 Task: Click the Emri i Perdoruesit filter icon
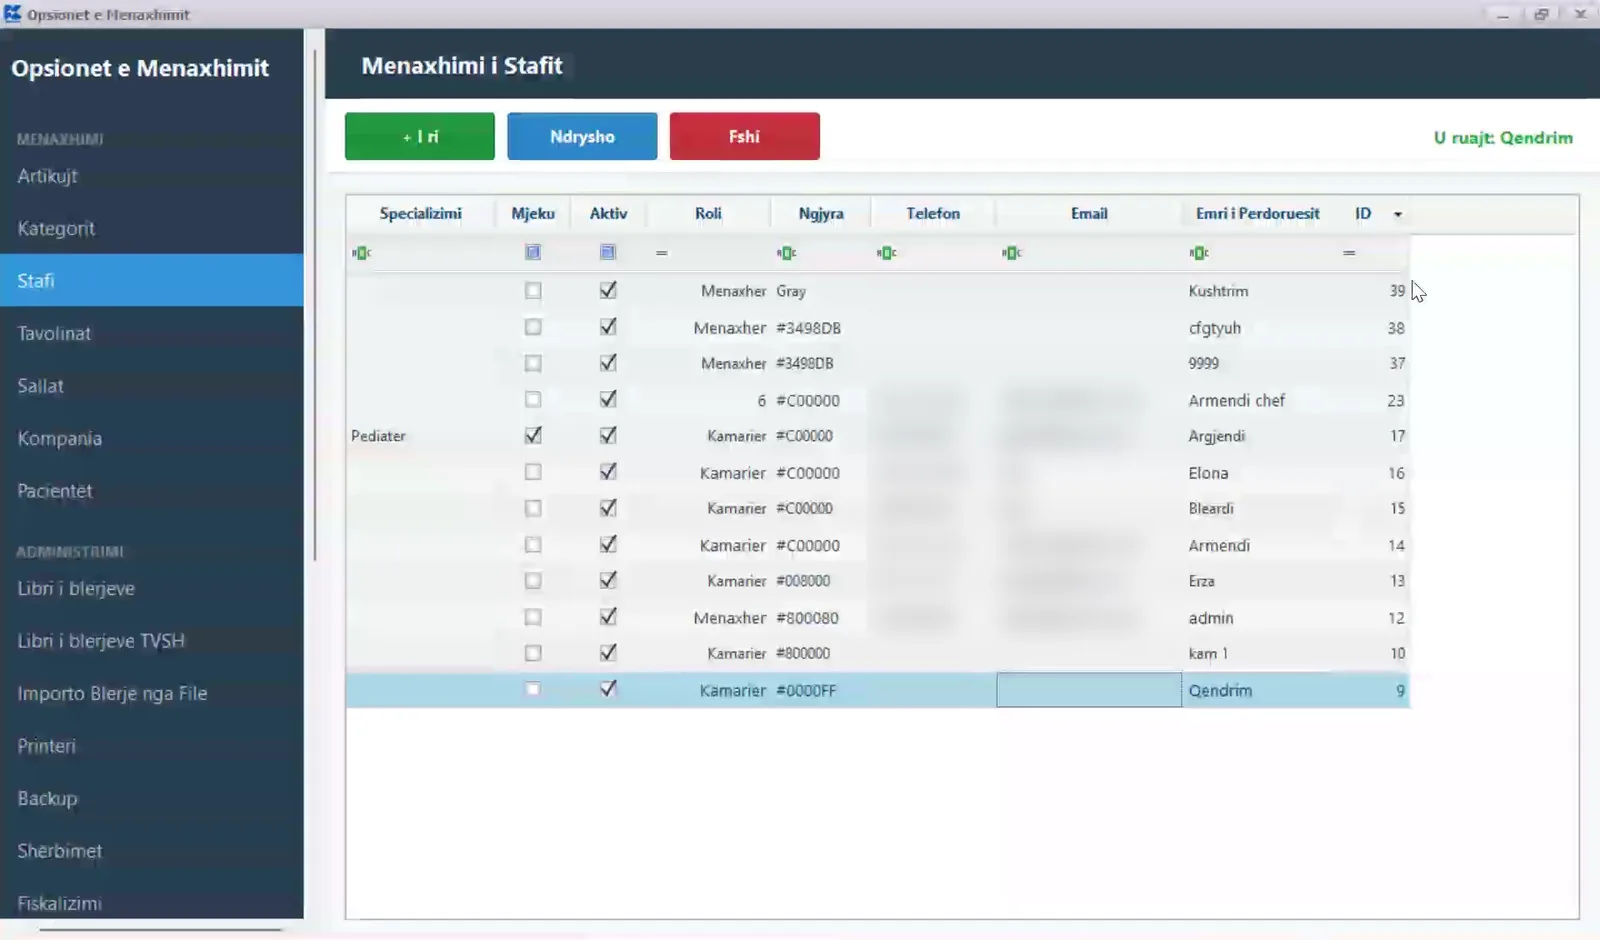(x=1199, y=253)
